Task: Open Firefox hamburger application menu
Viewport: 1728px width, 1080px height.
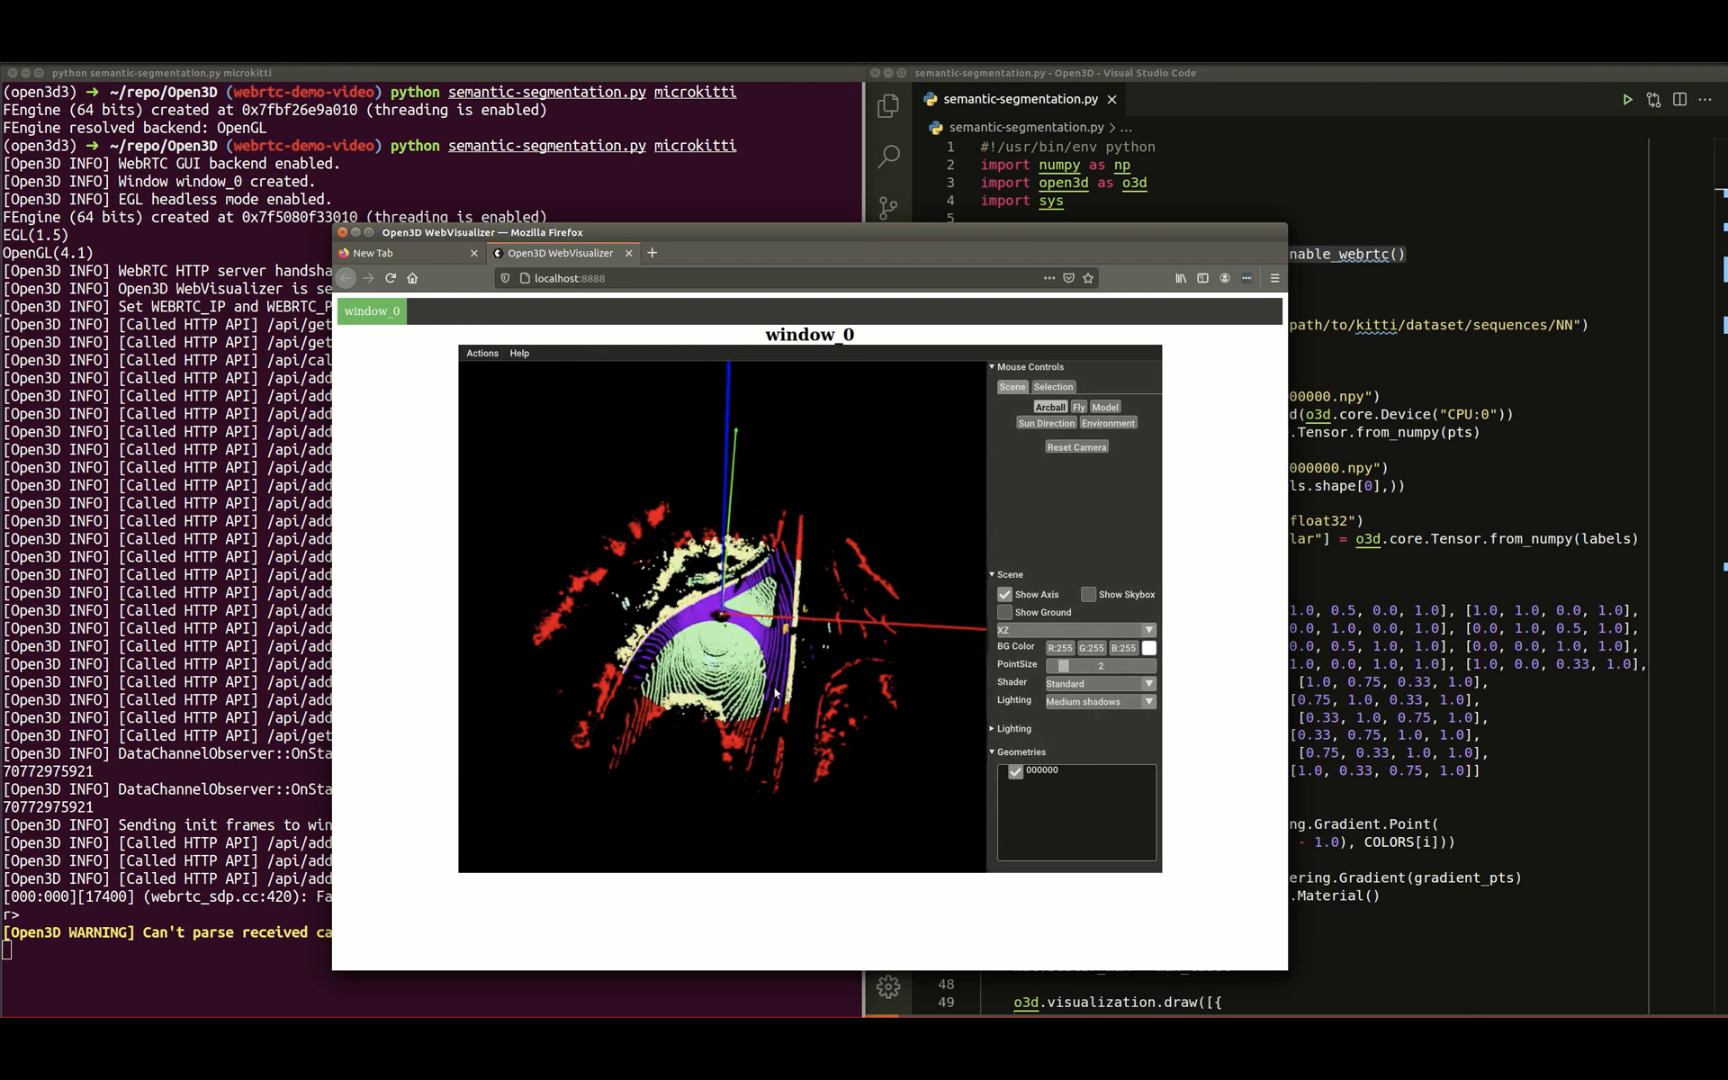Action: point(1275,278)
